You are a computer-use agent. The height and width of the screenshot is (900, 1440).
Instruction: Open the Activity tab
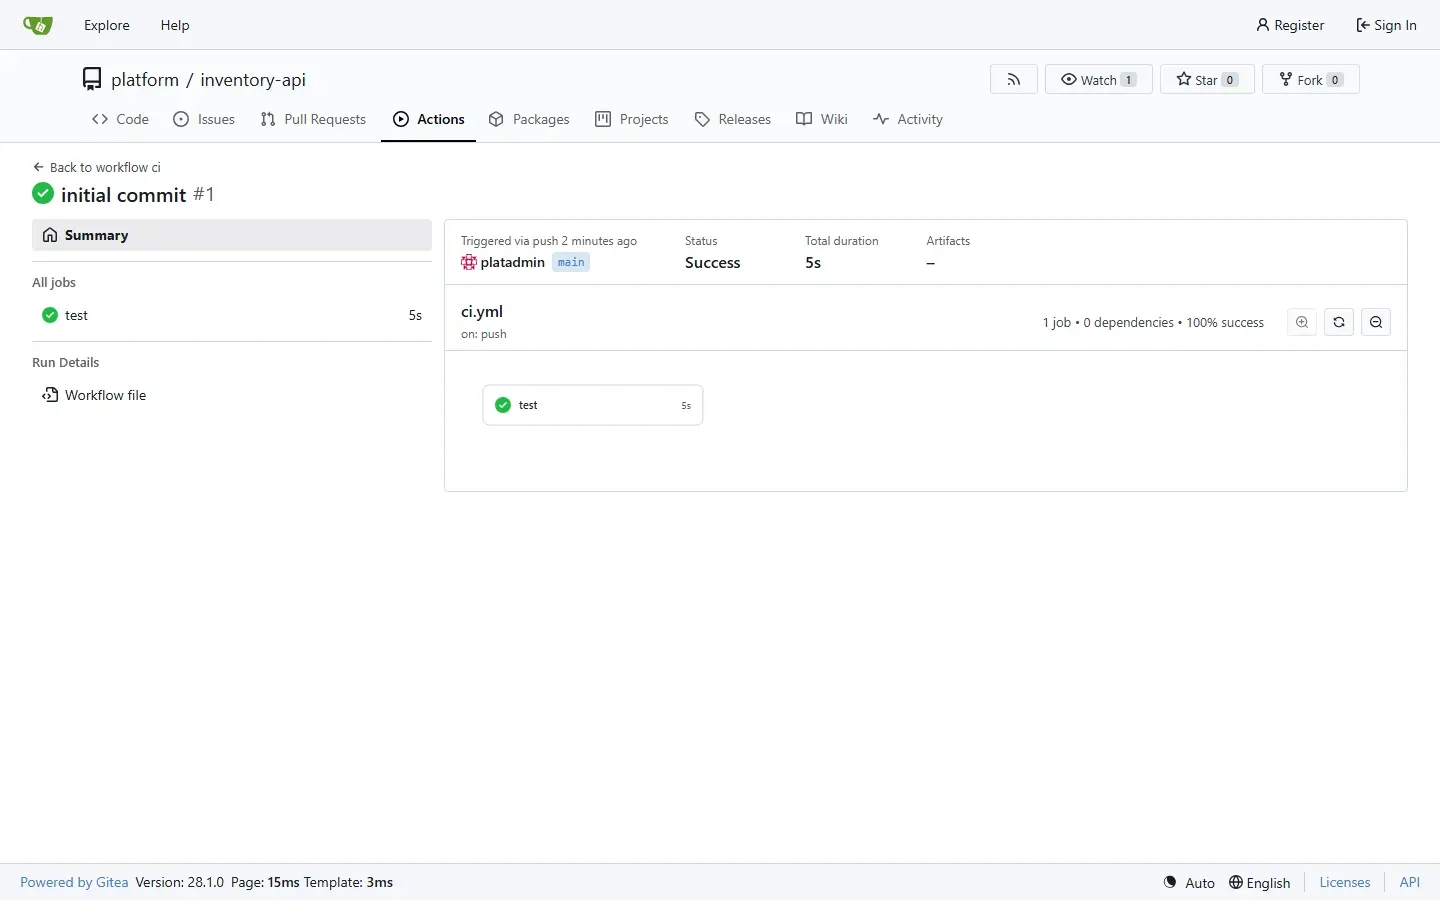click(x=908, y=119)
